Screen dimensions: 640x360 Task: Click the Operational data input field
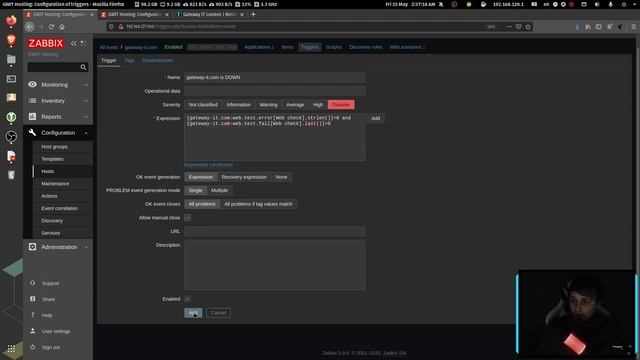[x=274, y=91]
